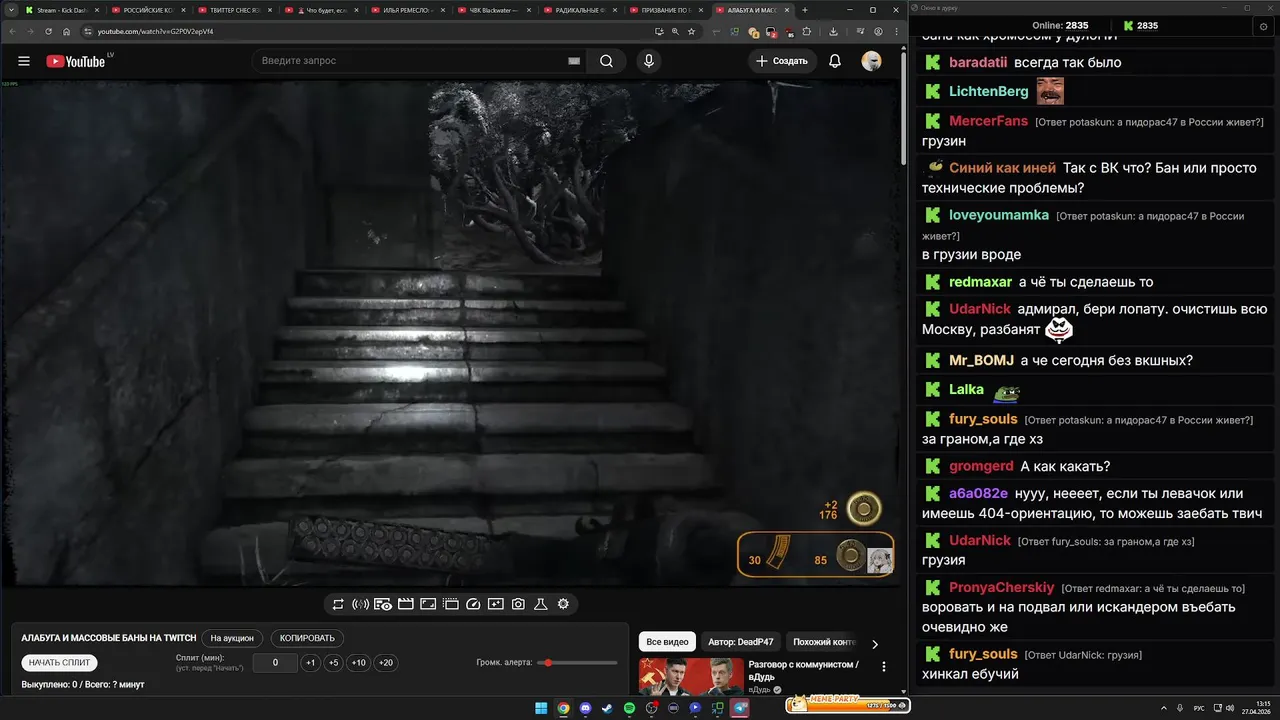This screenshot has width=1280, height=720.
Task: Start voice search with microphone icon
Action: 649,61
